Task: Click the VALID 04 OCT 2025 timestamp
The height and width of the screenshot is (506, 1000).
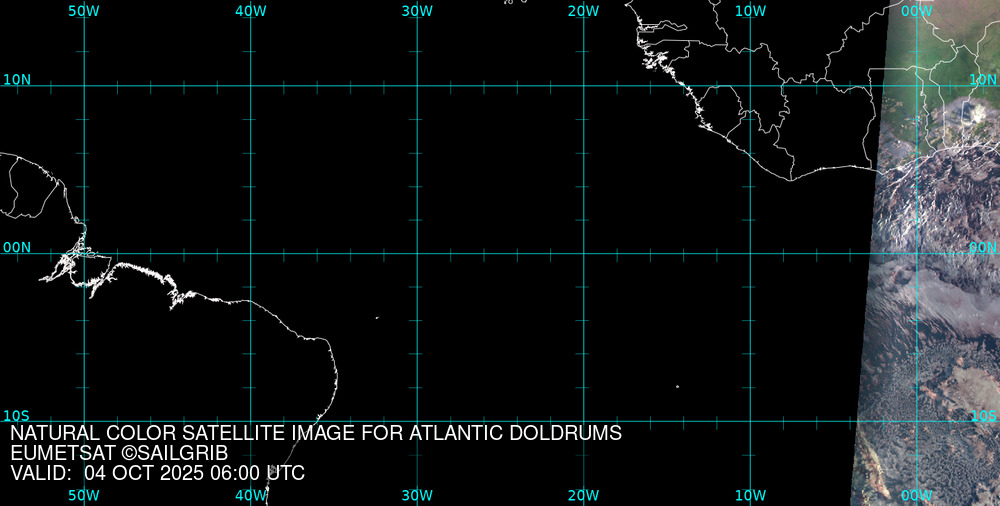Action: [157, 473]
